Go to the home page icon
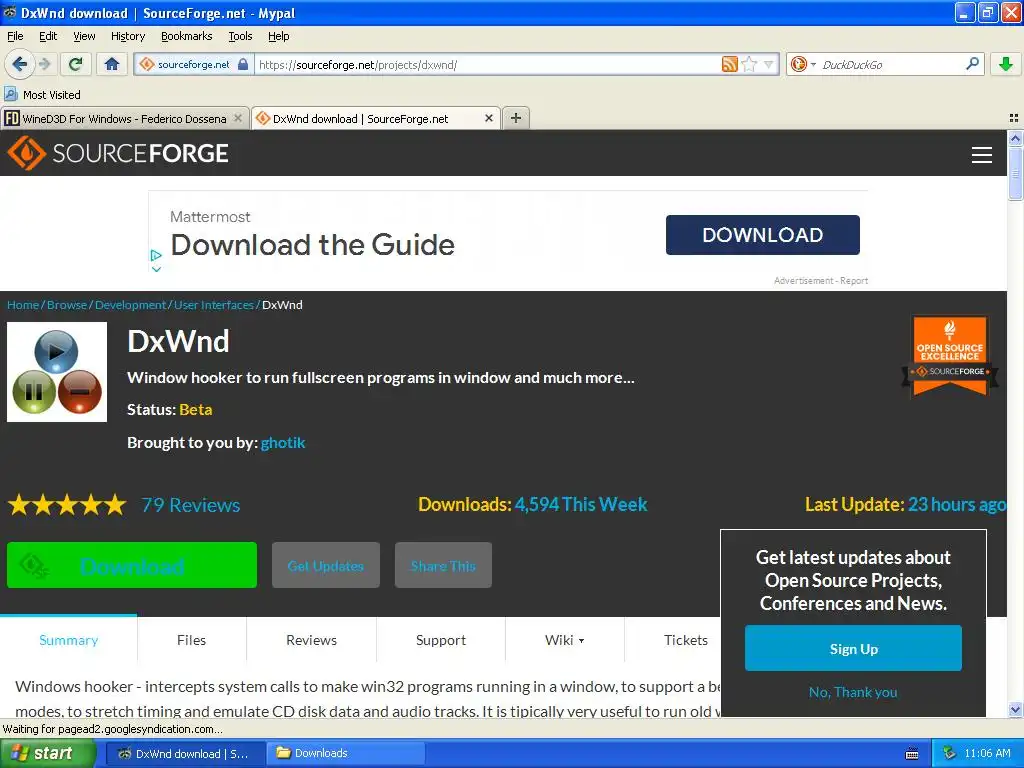This screenshot has width=1024, height=768. point(112,64)
